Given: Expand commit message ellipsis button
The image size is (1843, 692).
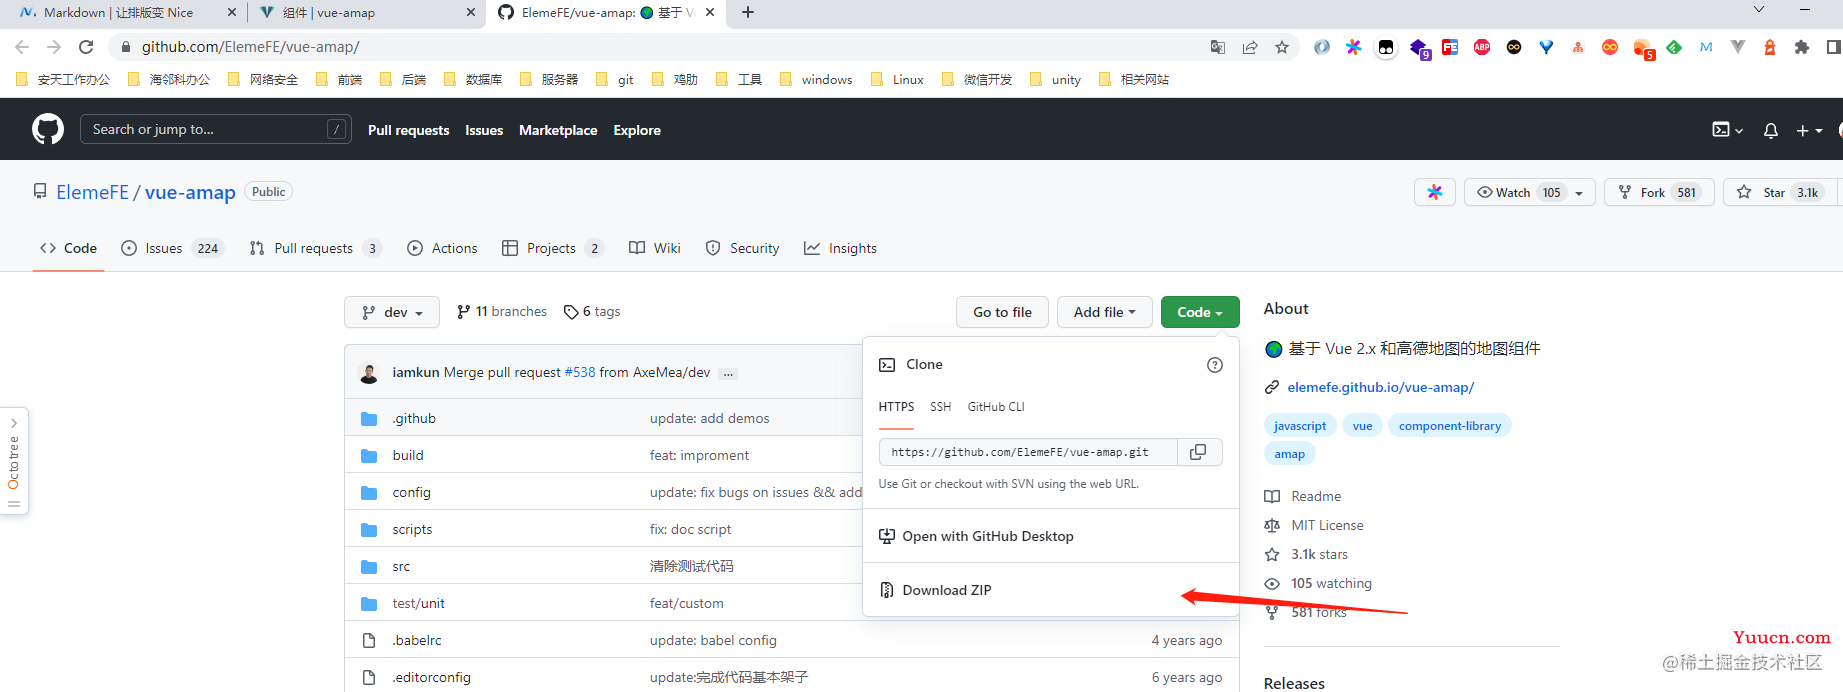Looking at the screenshot, I should tap(728, 373).
